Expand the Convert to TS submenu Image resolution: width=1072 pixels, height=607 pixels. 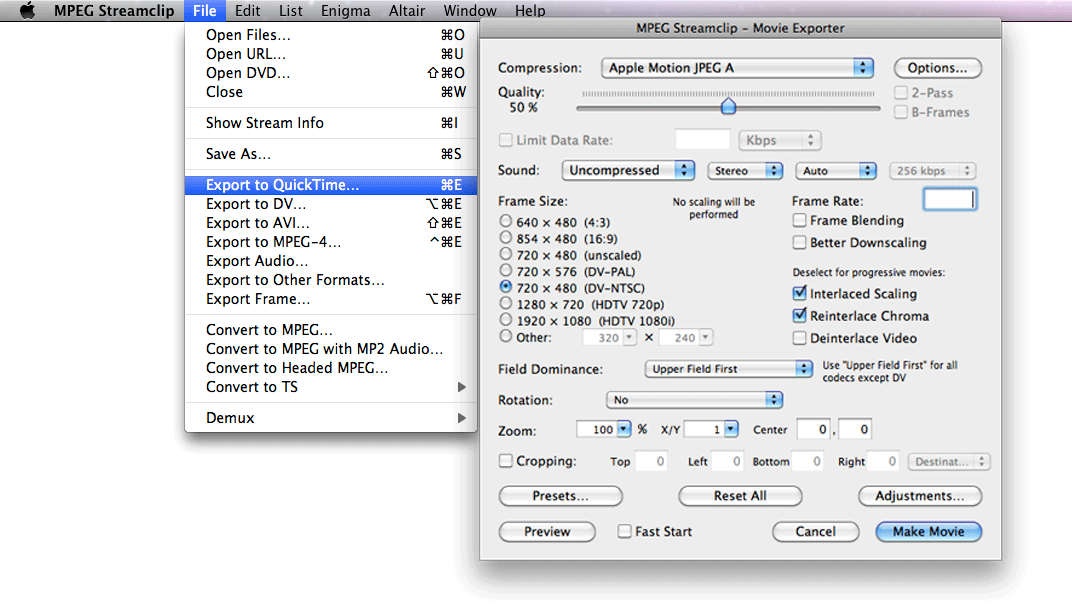(x=331, y=388)
